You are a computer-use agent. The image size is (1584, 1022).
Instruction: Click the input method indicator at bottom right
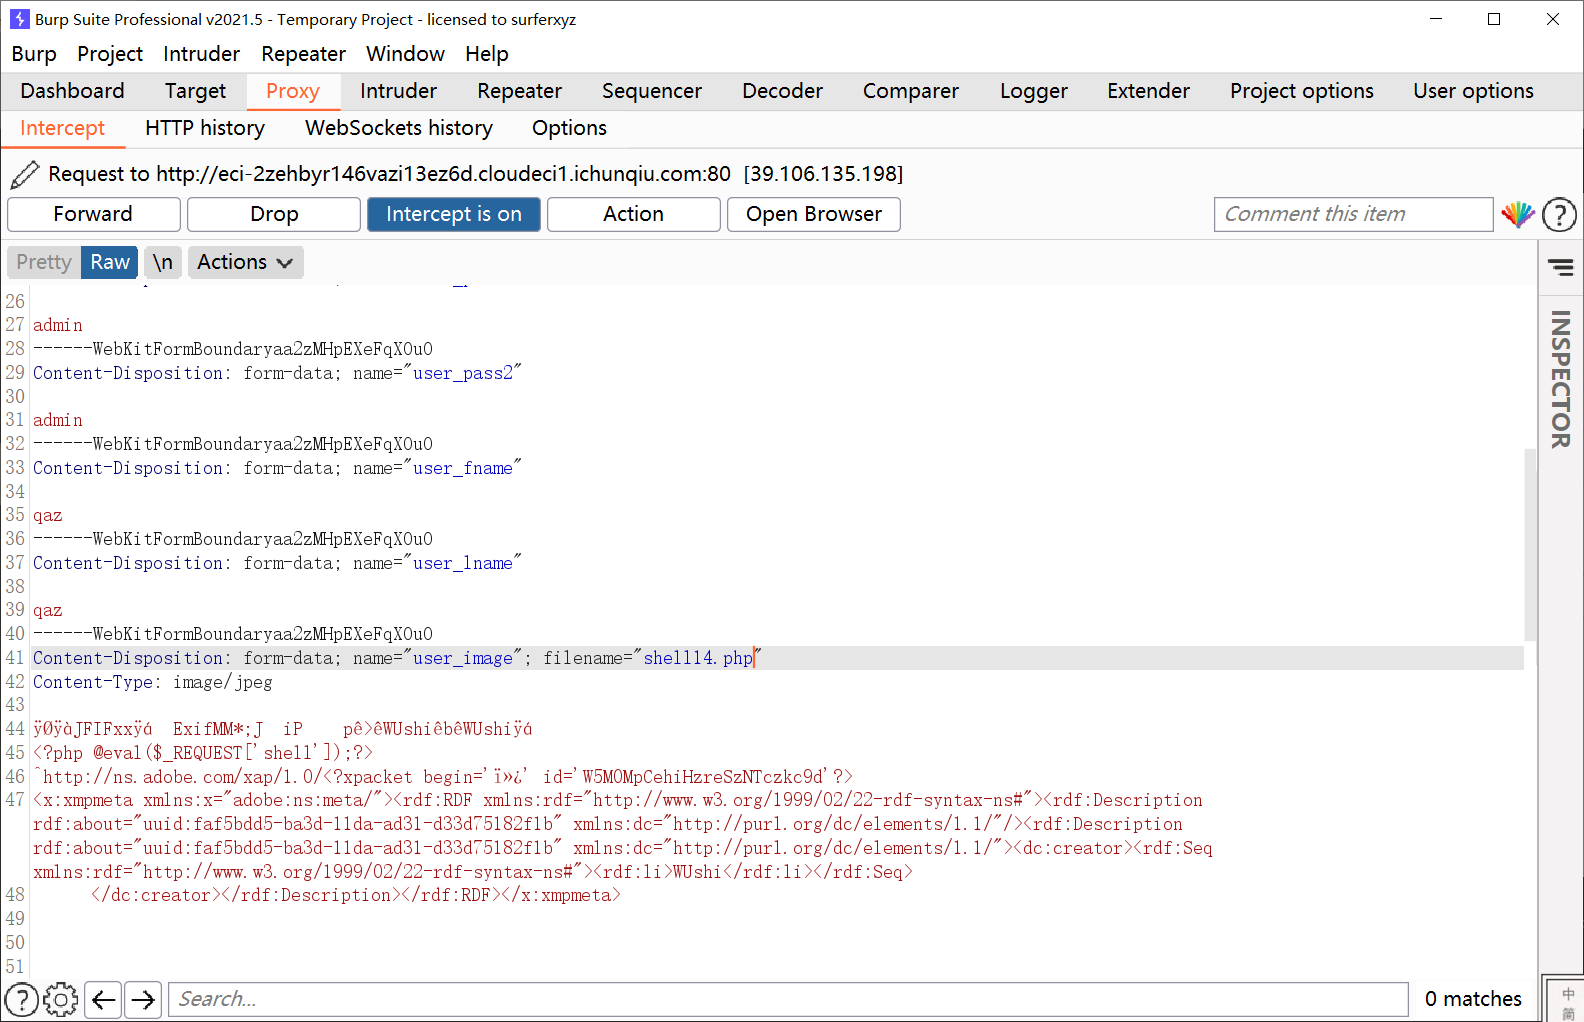1567,1003
